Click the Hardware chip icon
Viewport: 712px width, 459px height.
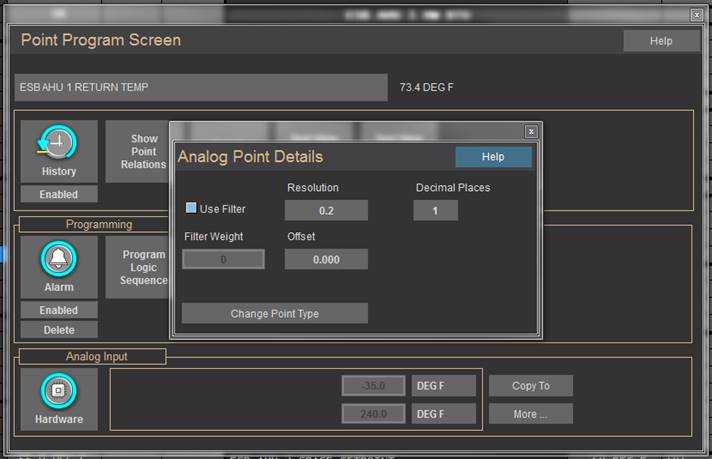click(x=59, y=391)
